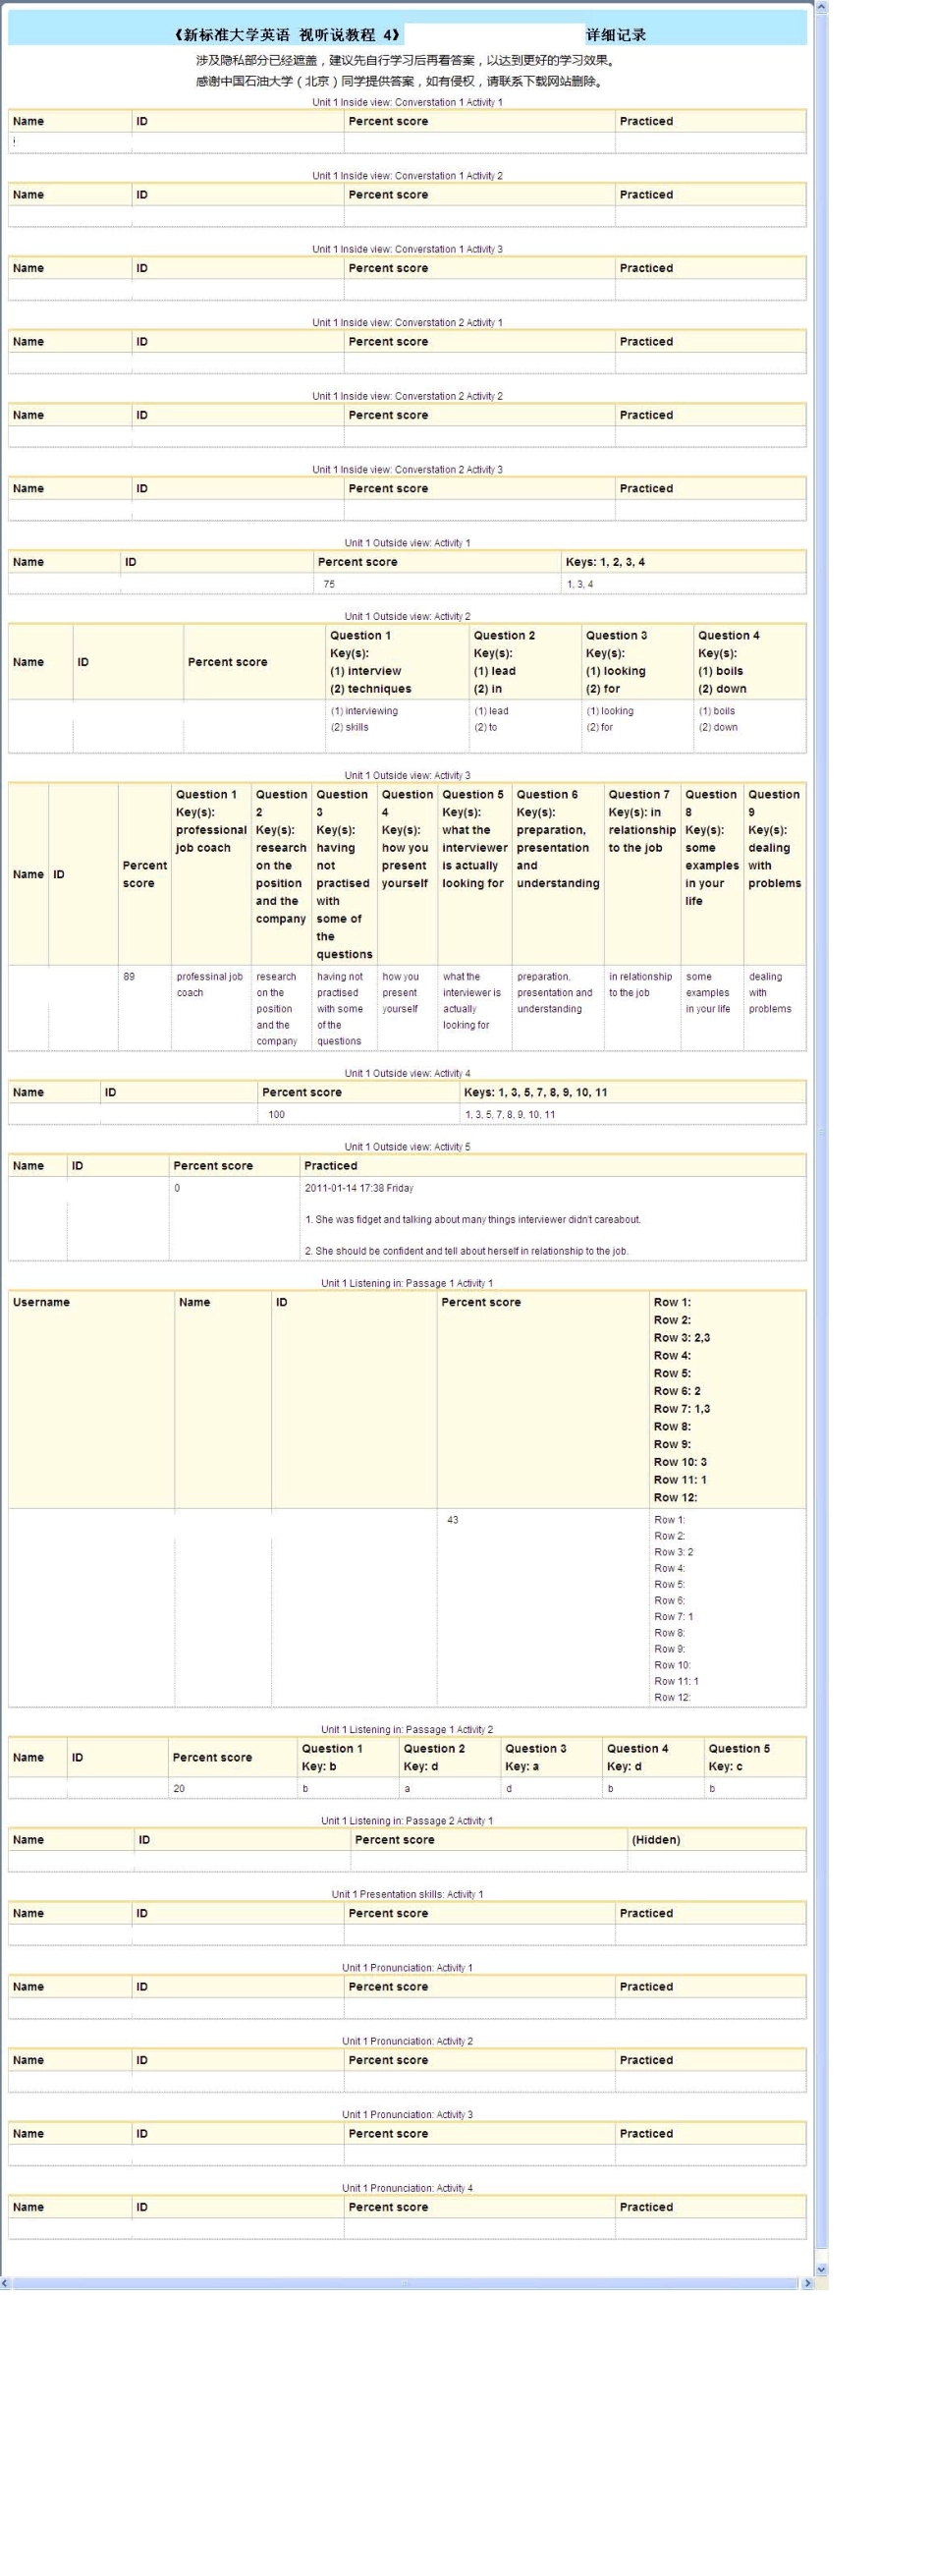The width and height of the screenshot is (933, 2576).
Task: Click the 'Unit 1 Pronunciation: Activity 4' caption
Action: point(407,2188)
